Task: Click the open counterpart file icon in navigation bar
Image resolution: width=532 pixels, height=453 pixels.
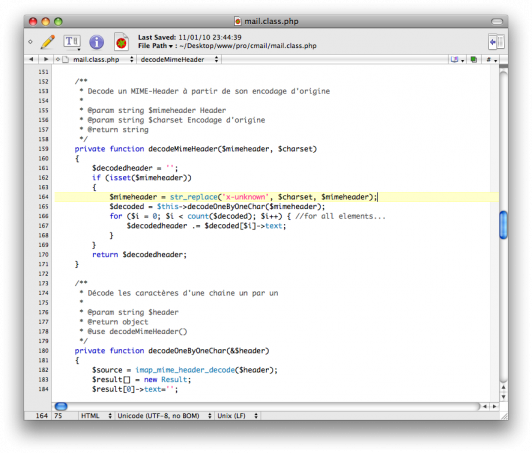Action: (473, 60)
